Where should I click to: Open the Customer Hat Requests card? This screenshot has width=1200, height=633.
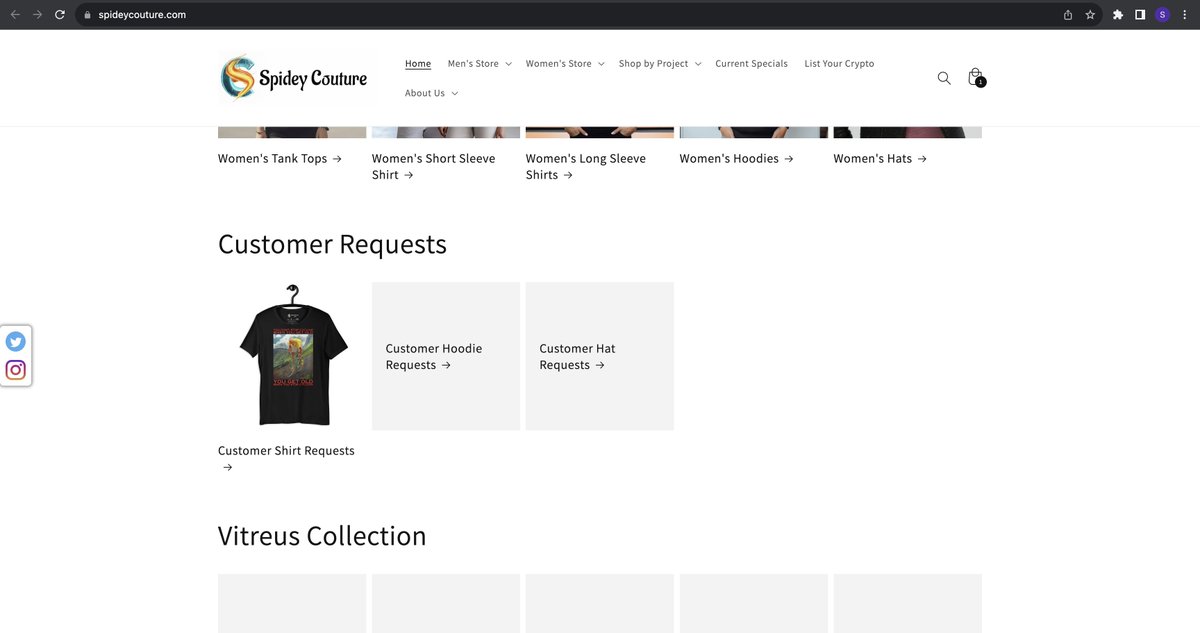coord(600,356)
